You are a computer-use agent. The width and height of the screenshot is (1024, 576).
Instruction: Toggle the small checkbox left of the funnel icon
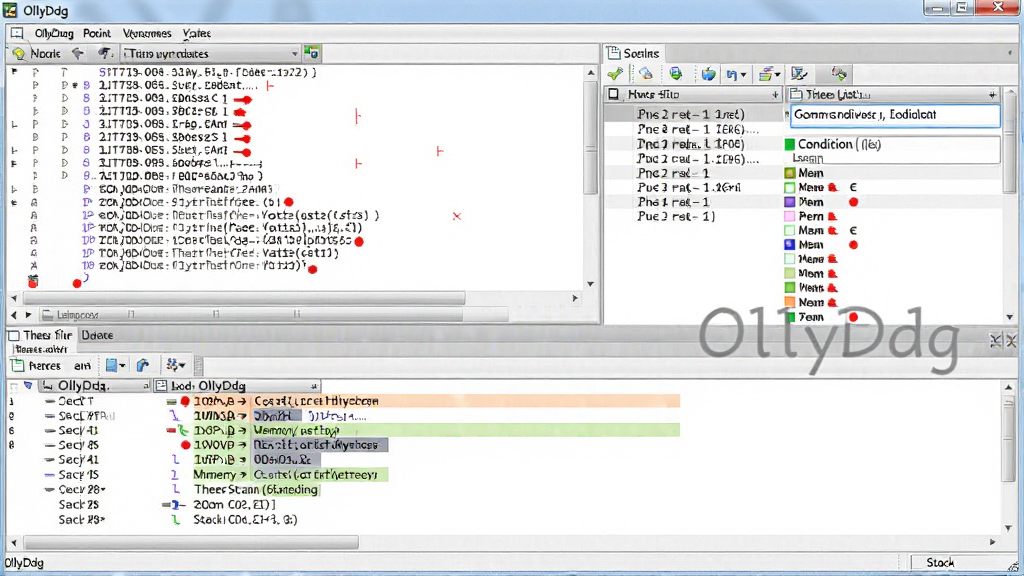14,386
